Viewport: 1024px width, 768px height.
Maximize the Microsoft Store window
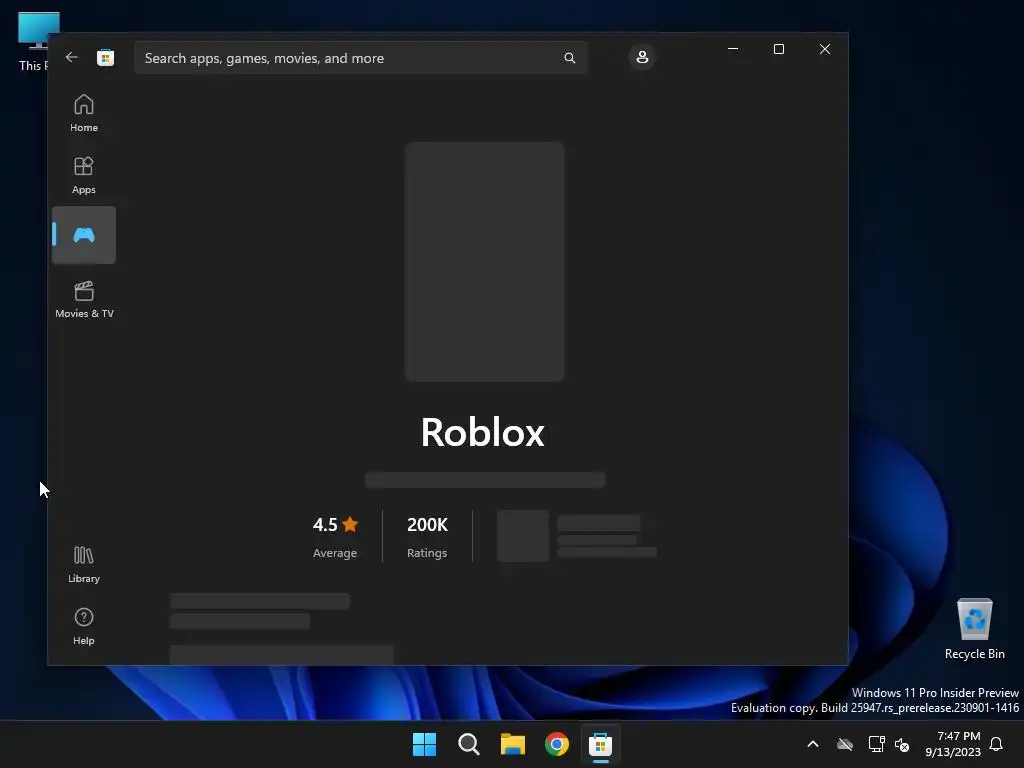[x=778, y=49]
